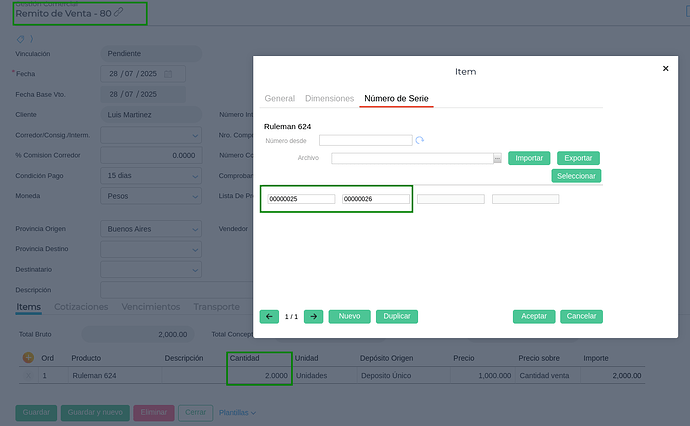Go to next item with right arrow
This screenshot has height=426, width=690.
[x=313, y=316]
